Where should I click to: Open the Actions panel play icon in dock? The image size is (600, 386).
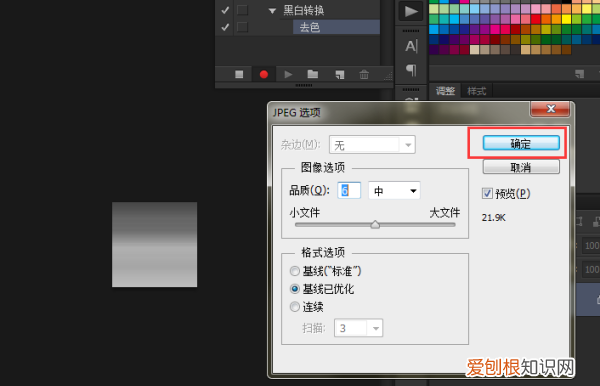[x=411, y=11]
